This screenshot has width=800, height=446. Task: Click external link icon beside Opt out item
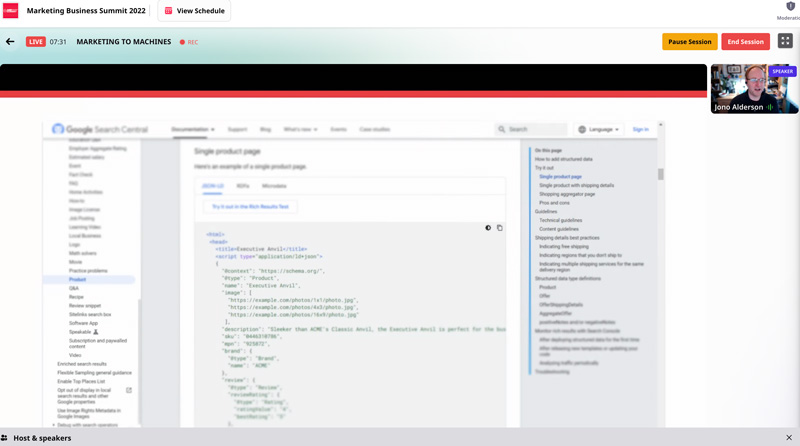pos(129,390)
